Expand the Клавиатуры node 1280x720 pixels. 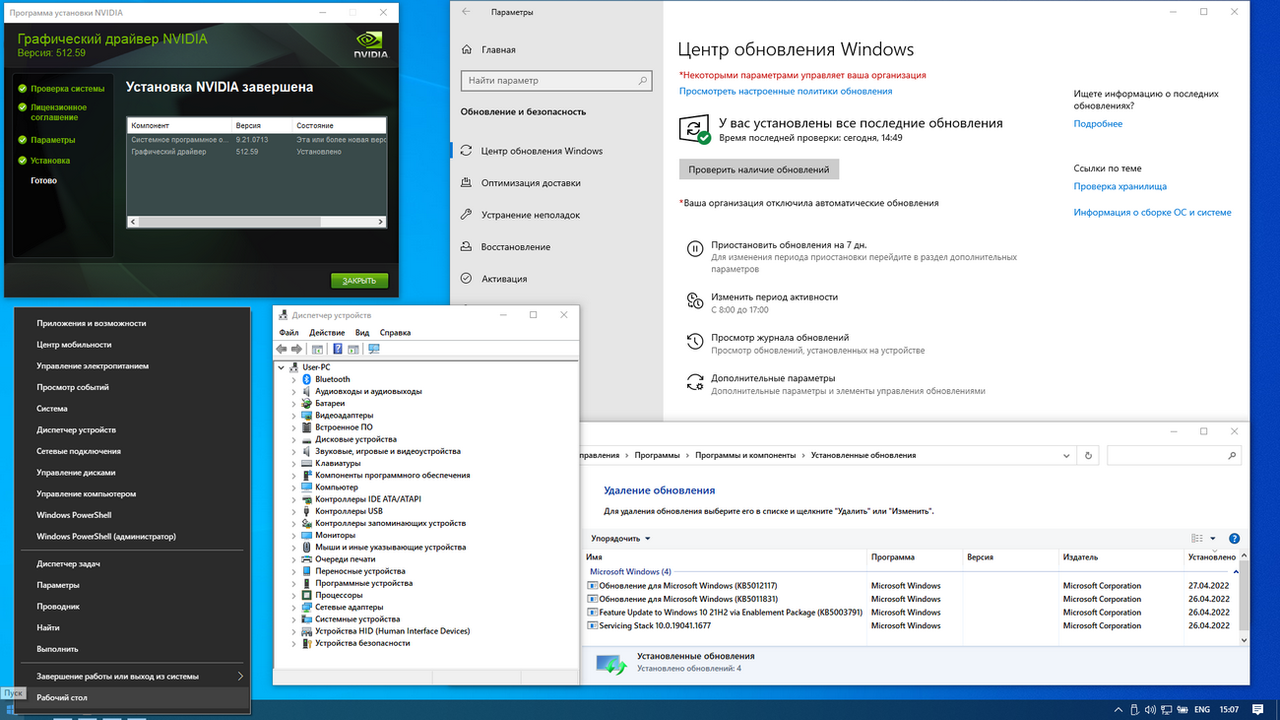pyautogui.click(x=294, y=463)
